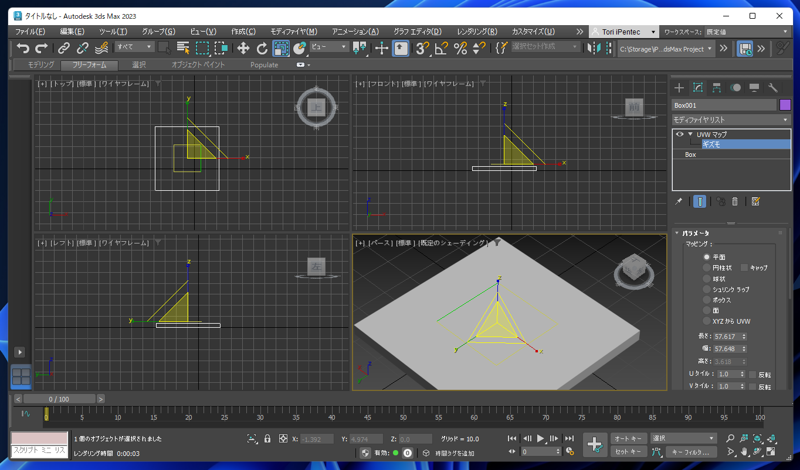800x470 pixels.
Task: Click the キー フィルタ button
Action: (691, 452)
